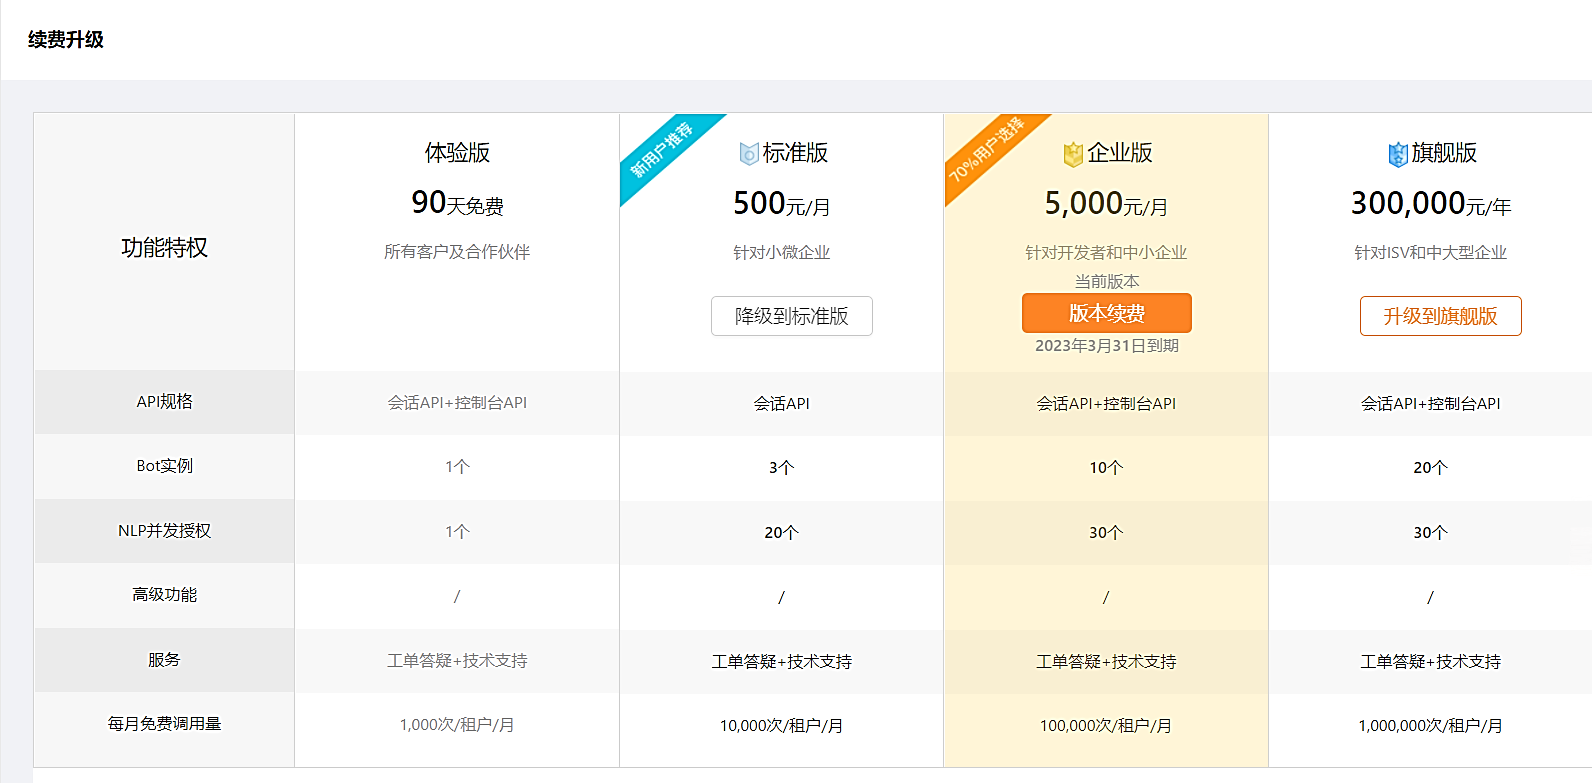Image resolution: width=1592 pixels, height=783 pixels.
Task: Click the 1,000,000次/租户/月 cell
Action: pyautogui.click(x=1431, y=726)
